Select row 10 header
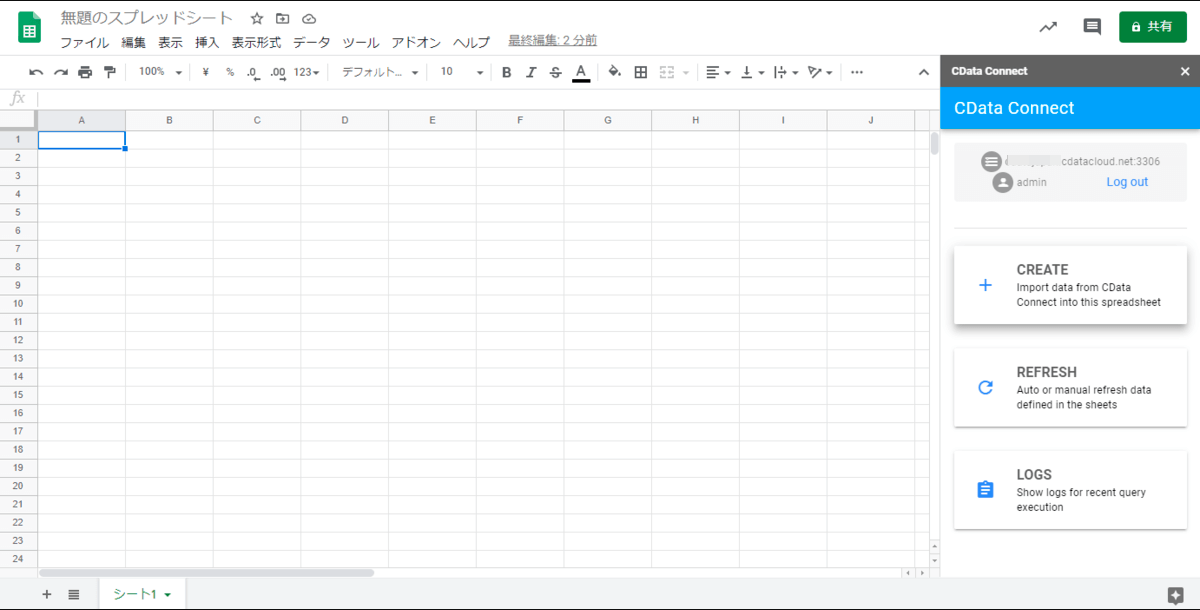This screenshot has height=610, width=1200. tap(18, 303)
